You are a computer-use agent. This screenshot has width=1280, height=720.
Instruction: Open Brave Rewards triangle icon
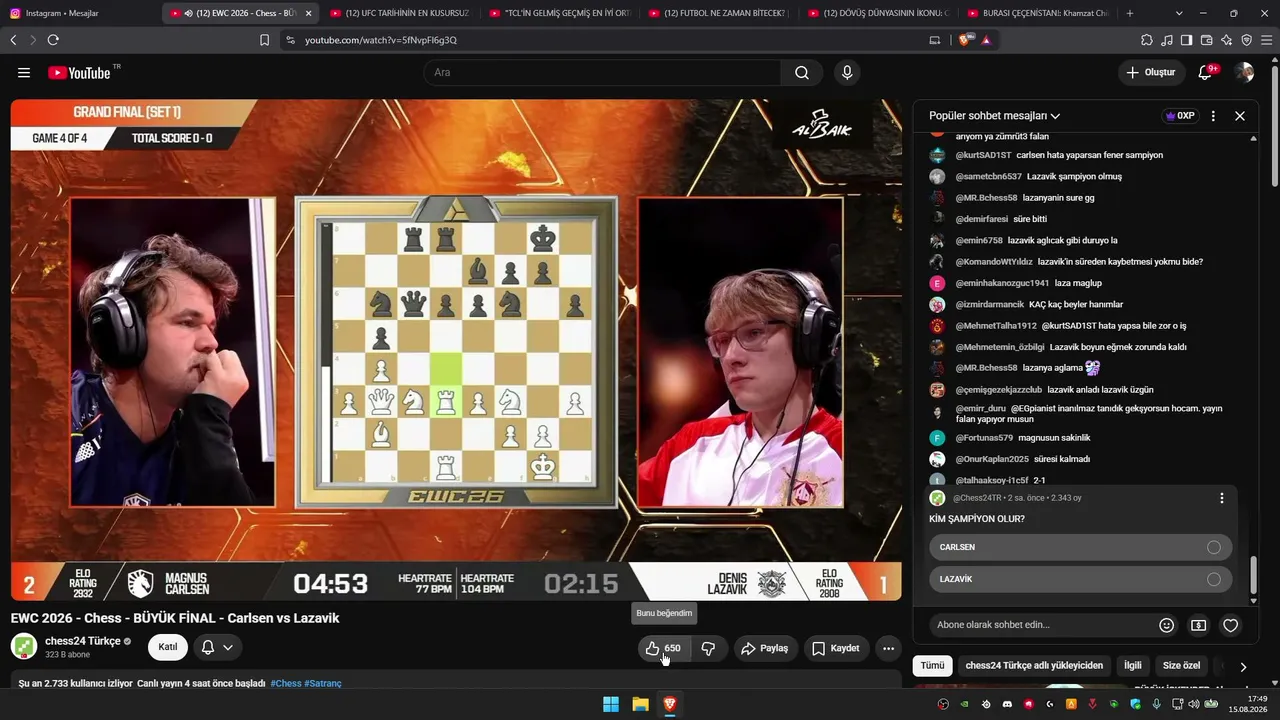(x=986, y=40)
